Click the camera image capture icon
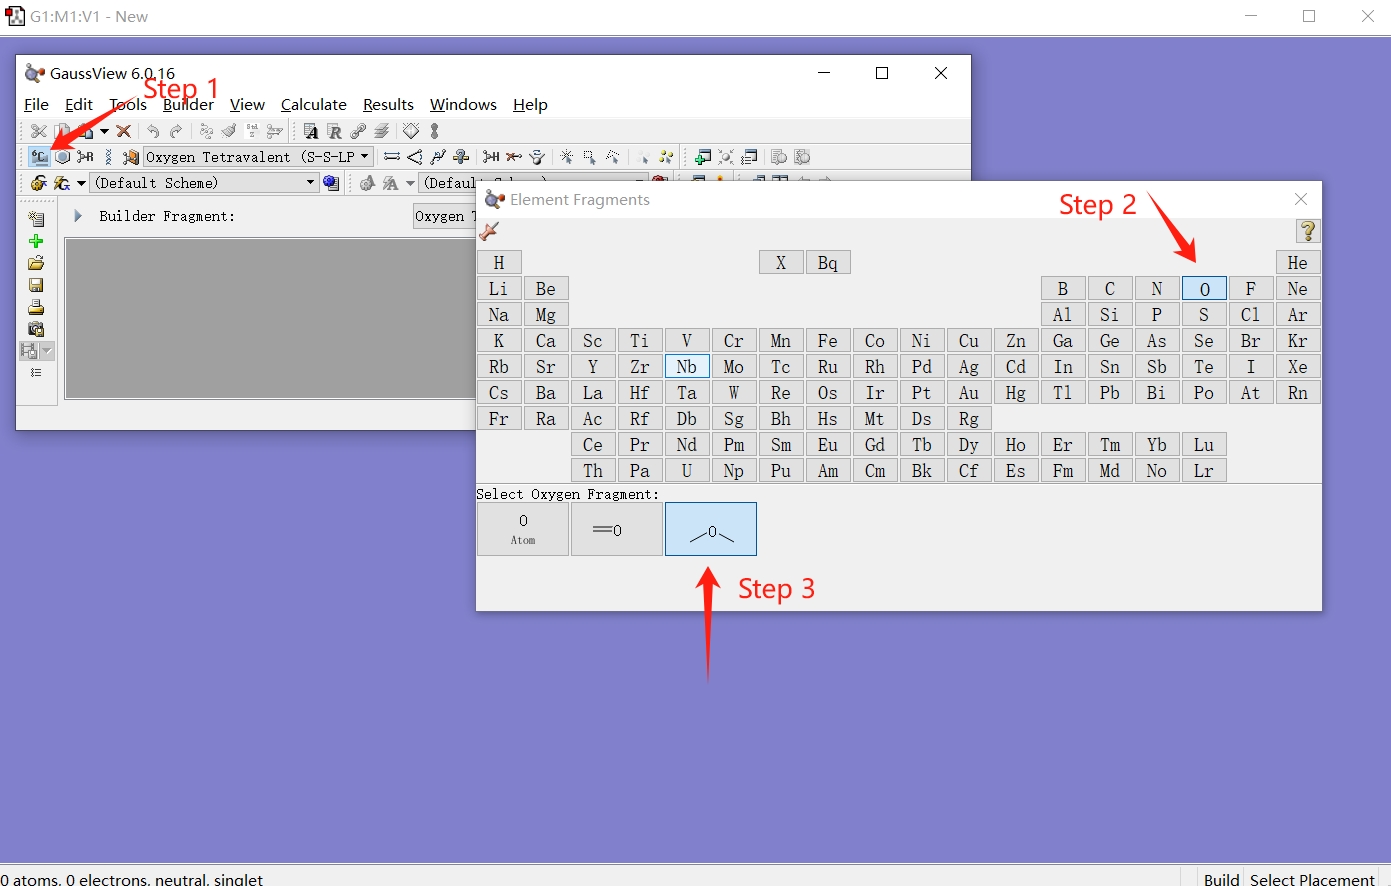Viewport: 1391px width, 886px height. tap(36, 329)
